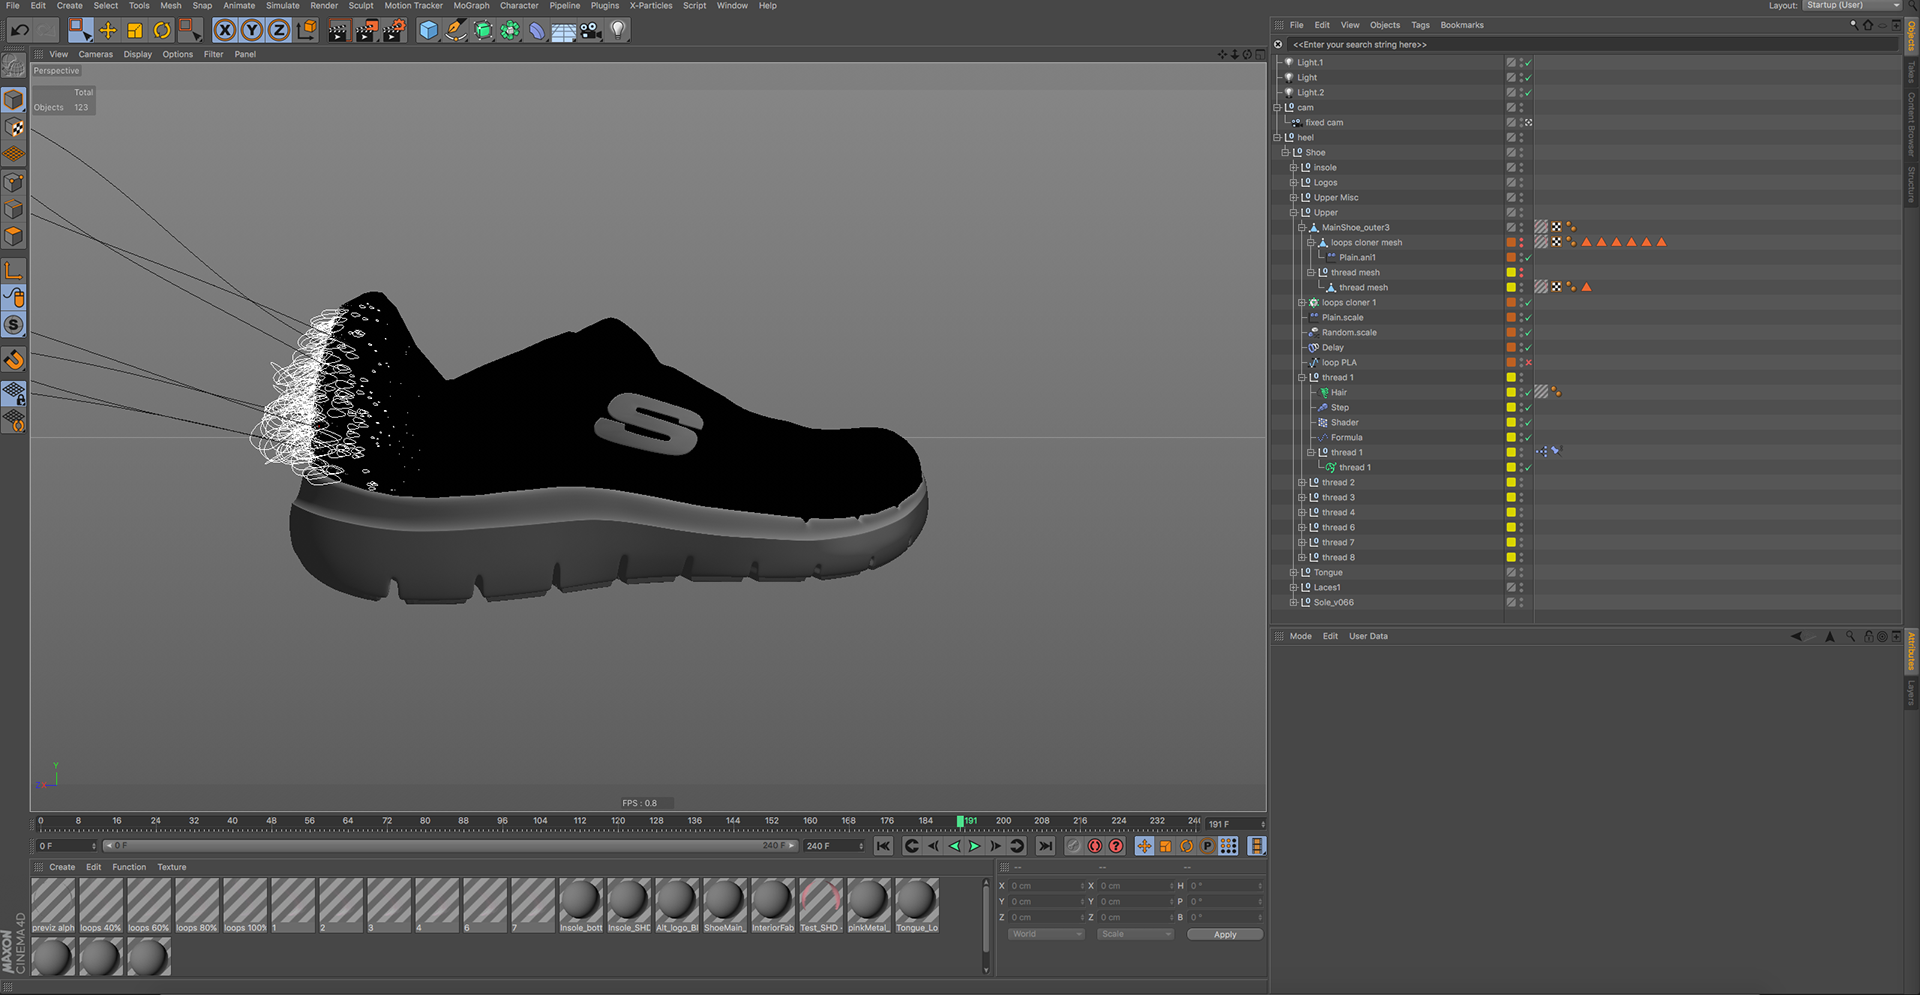The image size is (1920, 995).
Task: Expand the Tongue group
Action: (x=1293, y=573)
